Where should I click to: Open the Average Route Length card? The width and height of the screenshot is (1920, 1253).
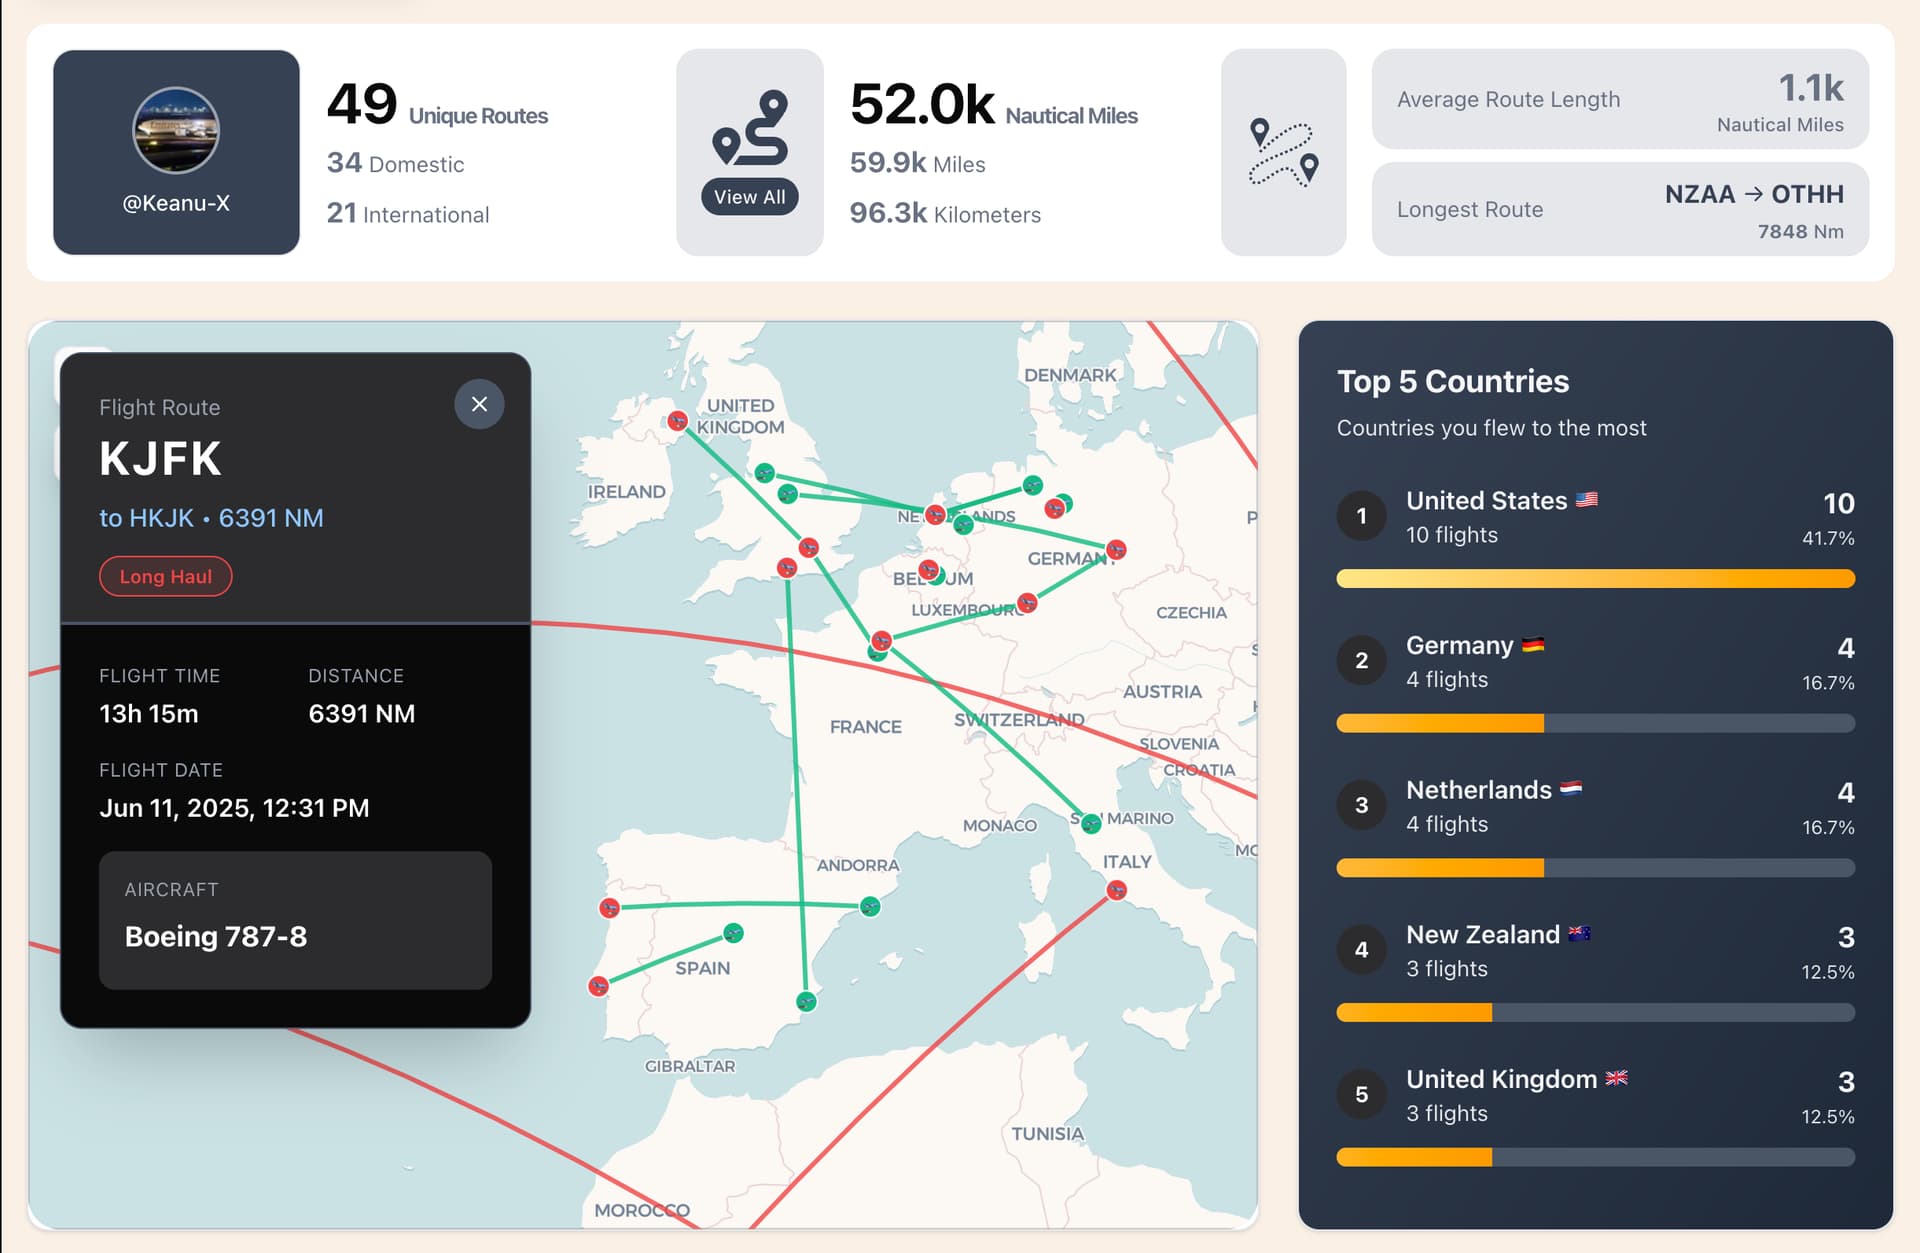(x=1620, y=100)
